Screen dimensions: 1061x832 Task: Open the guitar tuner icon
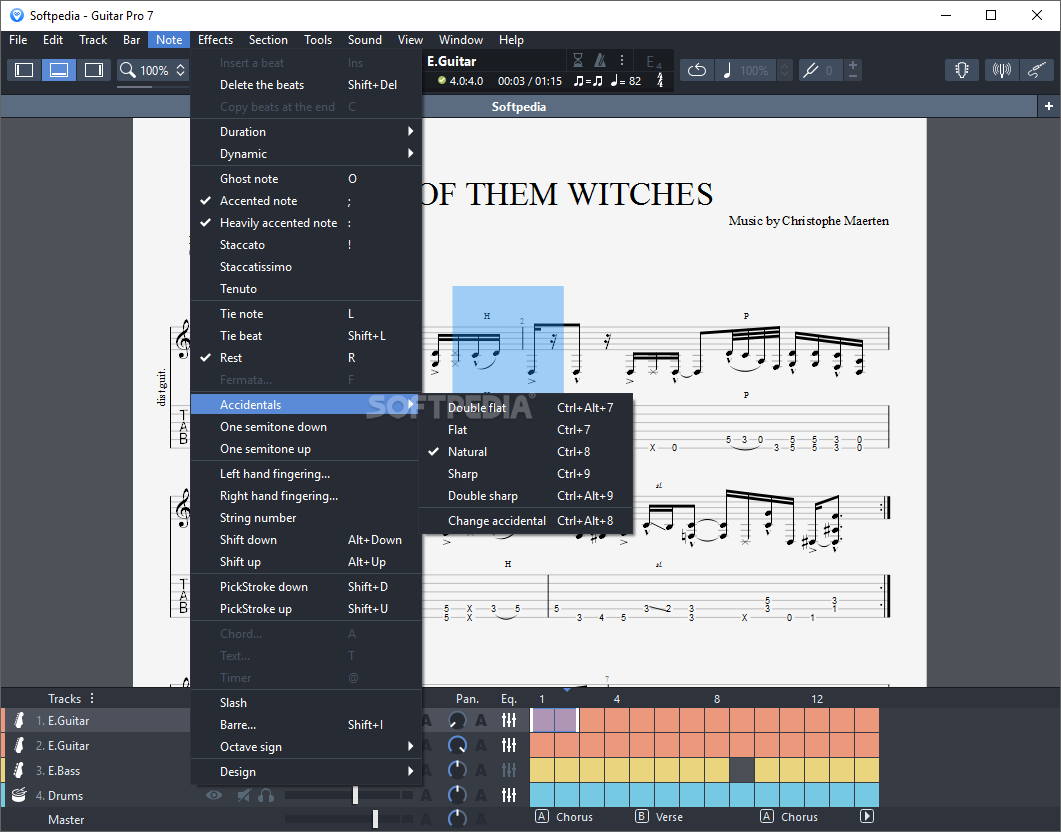(962, 70)
